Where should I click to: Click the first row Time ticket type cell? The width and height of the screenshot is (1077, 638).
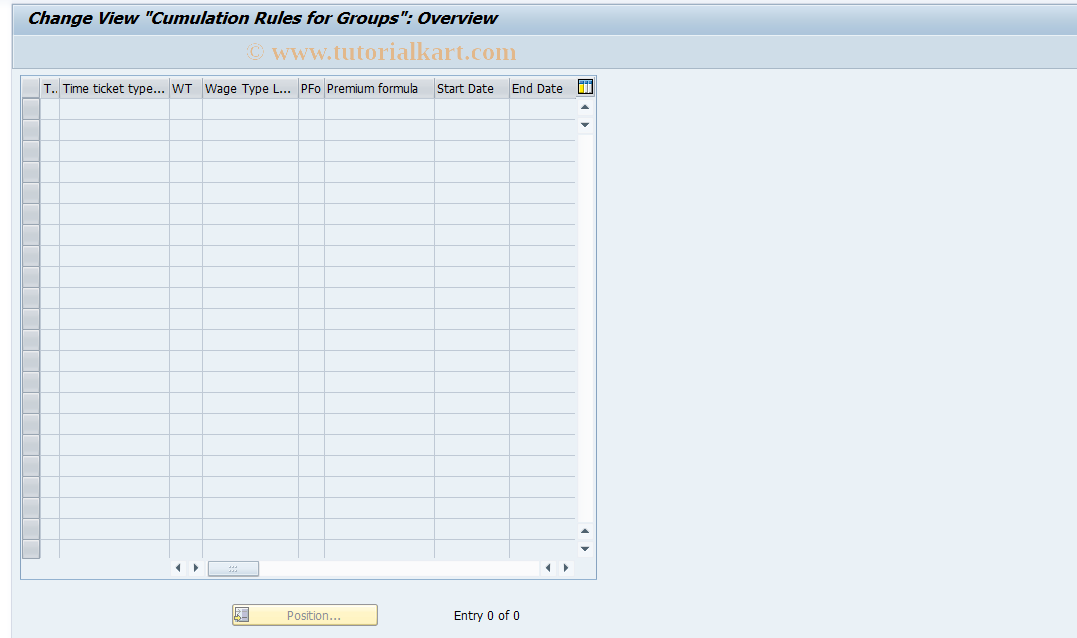115,109
